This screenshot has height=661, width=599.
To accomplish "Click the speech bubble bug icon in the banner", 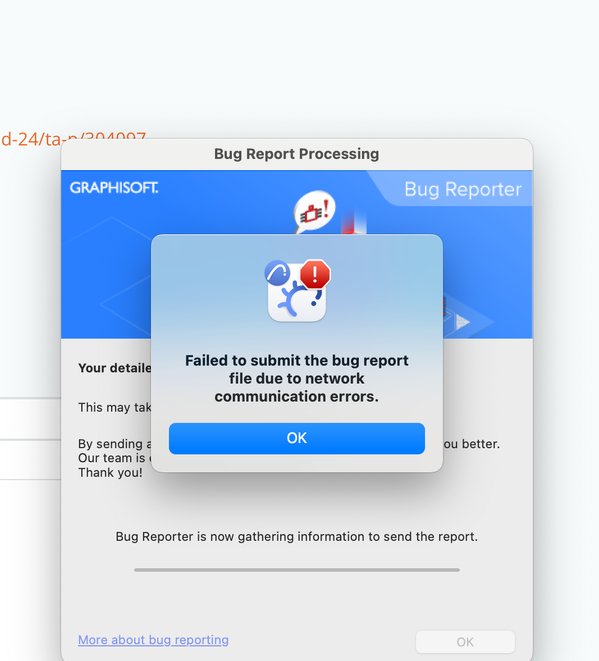I will pyautogui.click(x=314, y=212).
